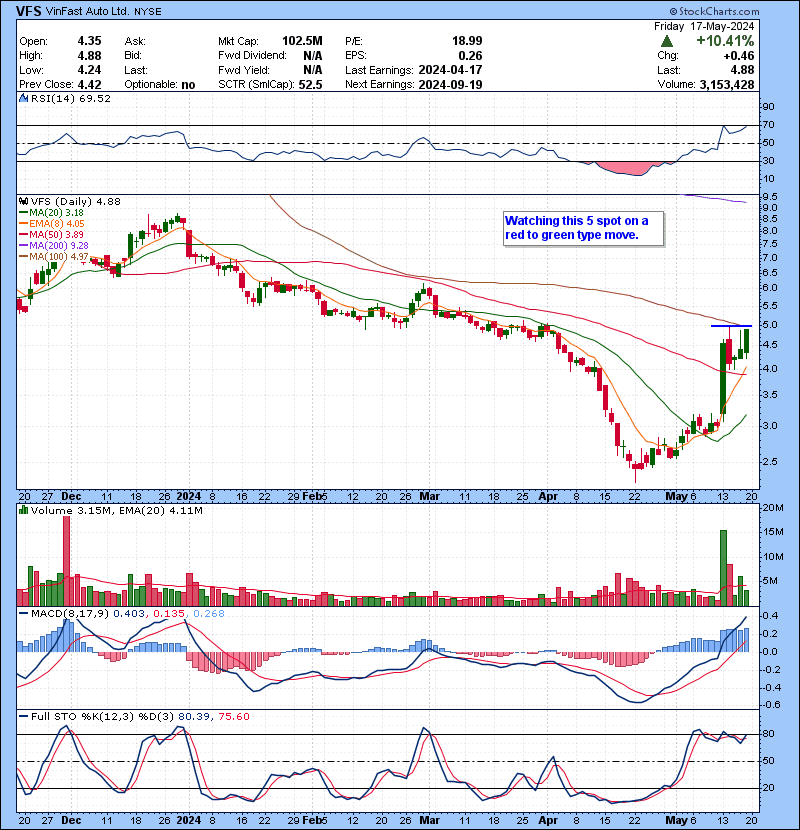Select the Friday 17-May-2024 date text
800x830 pixels.
(x=704, y=26)
